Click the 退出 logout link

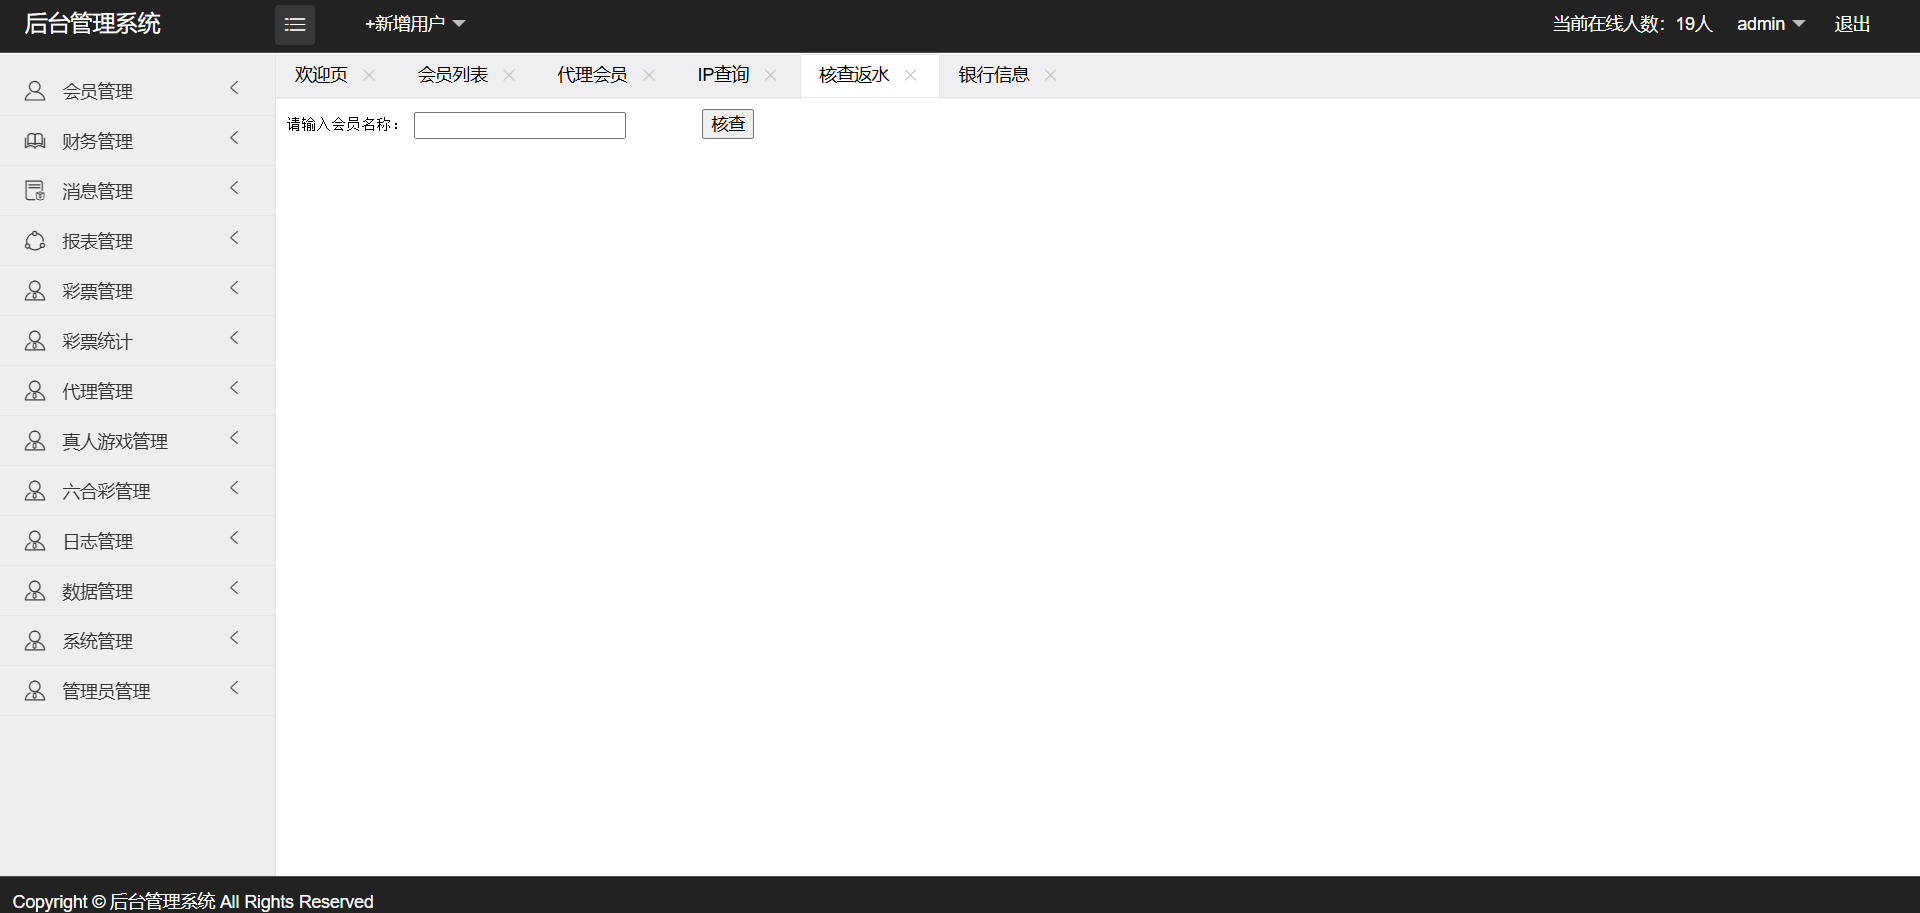pyautogui.click(x=1851, y=24)
